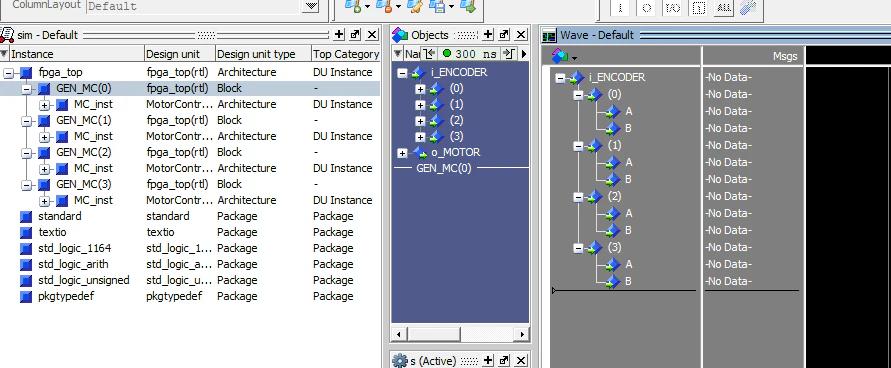
Task: Expand element (0) in the Objects pane
Action: pyautogui.click(x=420, y=89)
